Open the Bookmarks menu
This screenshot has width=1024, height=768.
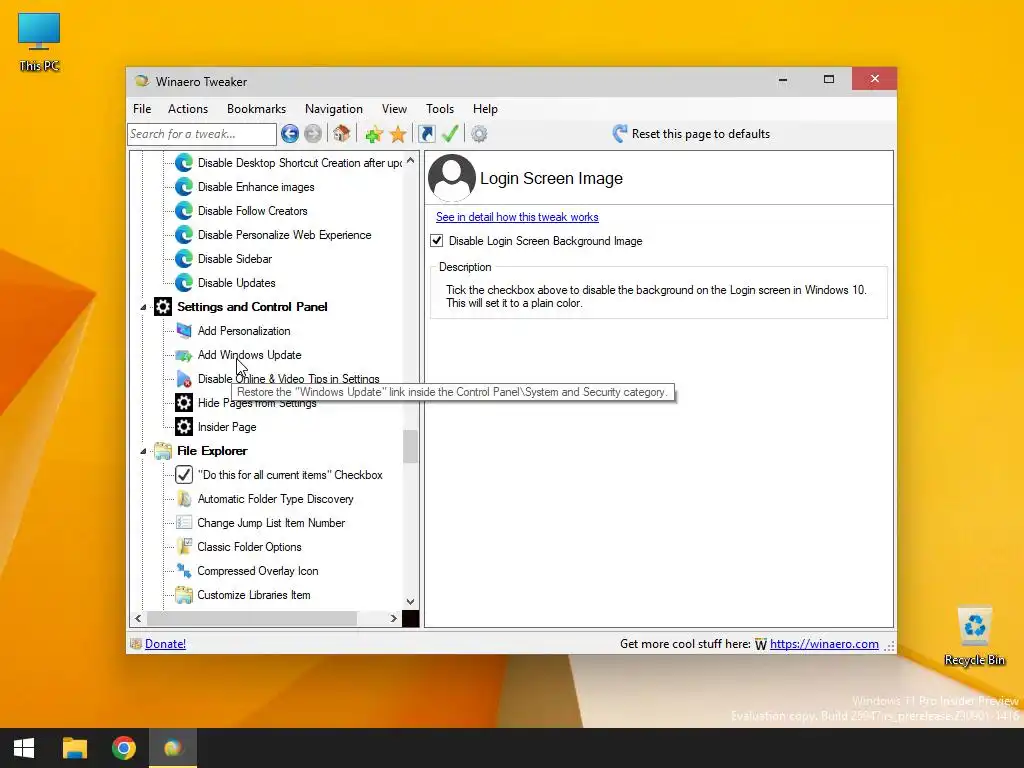[257, 109]
